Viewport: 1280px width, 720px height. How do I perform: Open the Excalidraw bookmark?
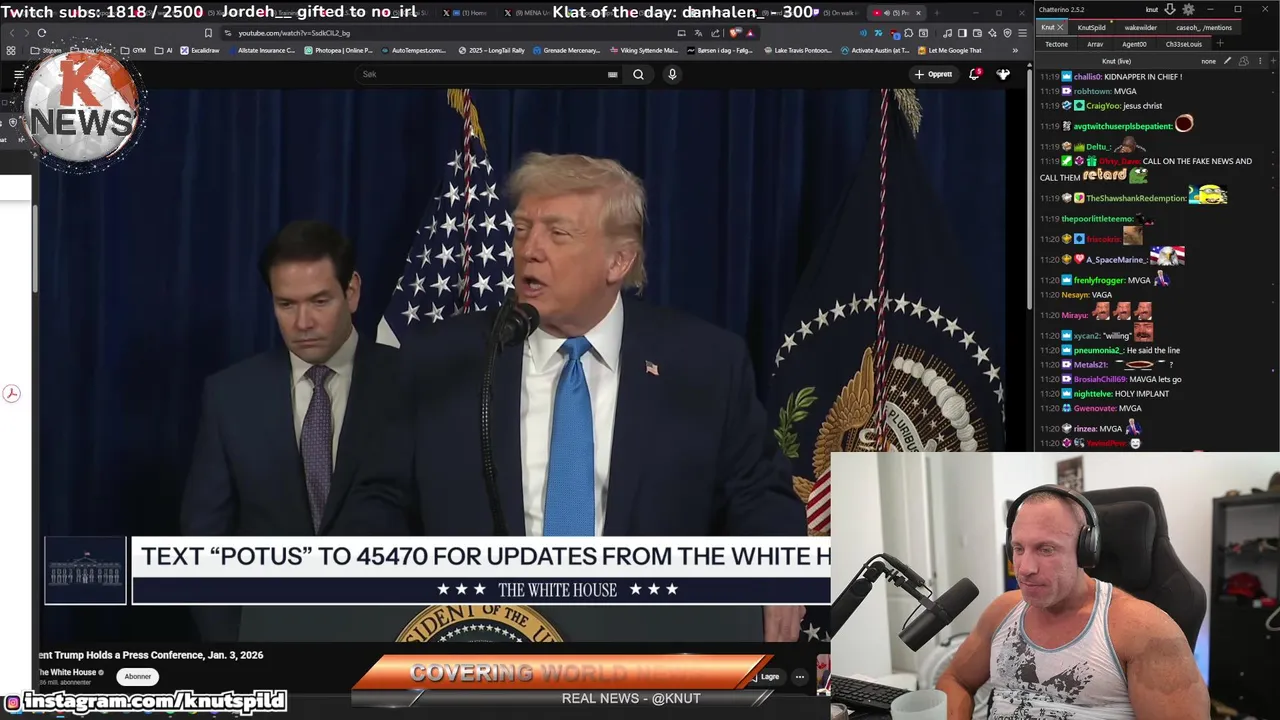200,50
